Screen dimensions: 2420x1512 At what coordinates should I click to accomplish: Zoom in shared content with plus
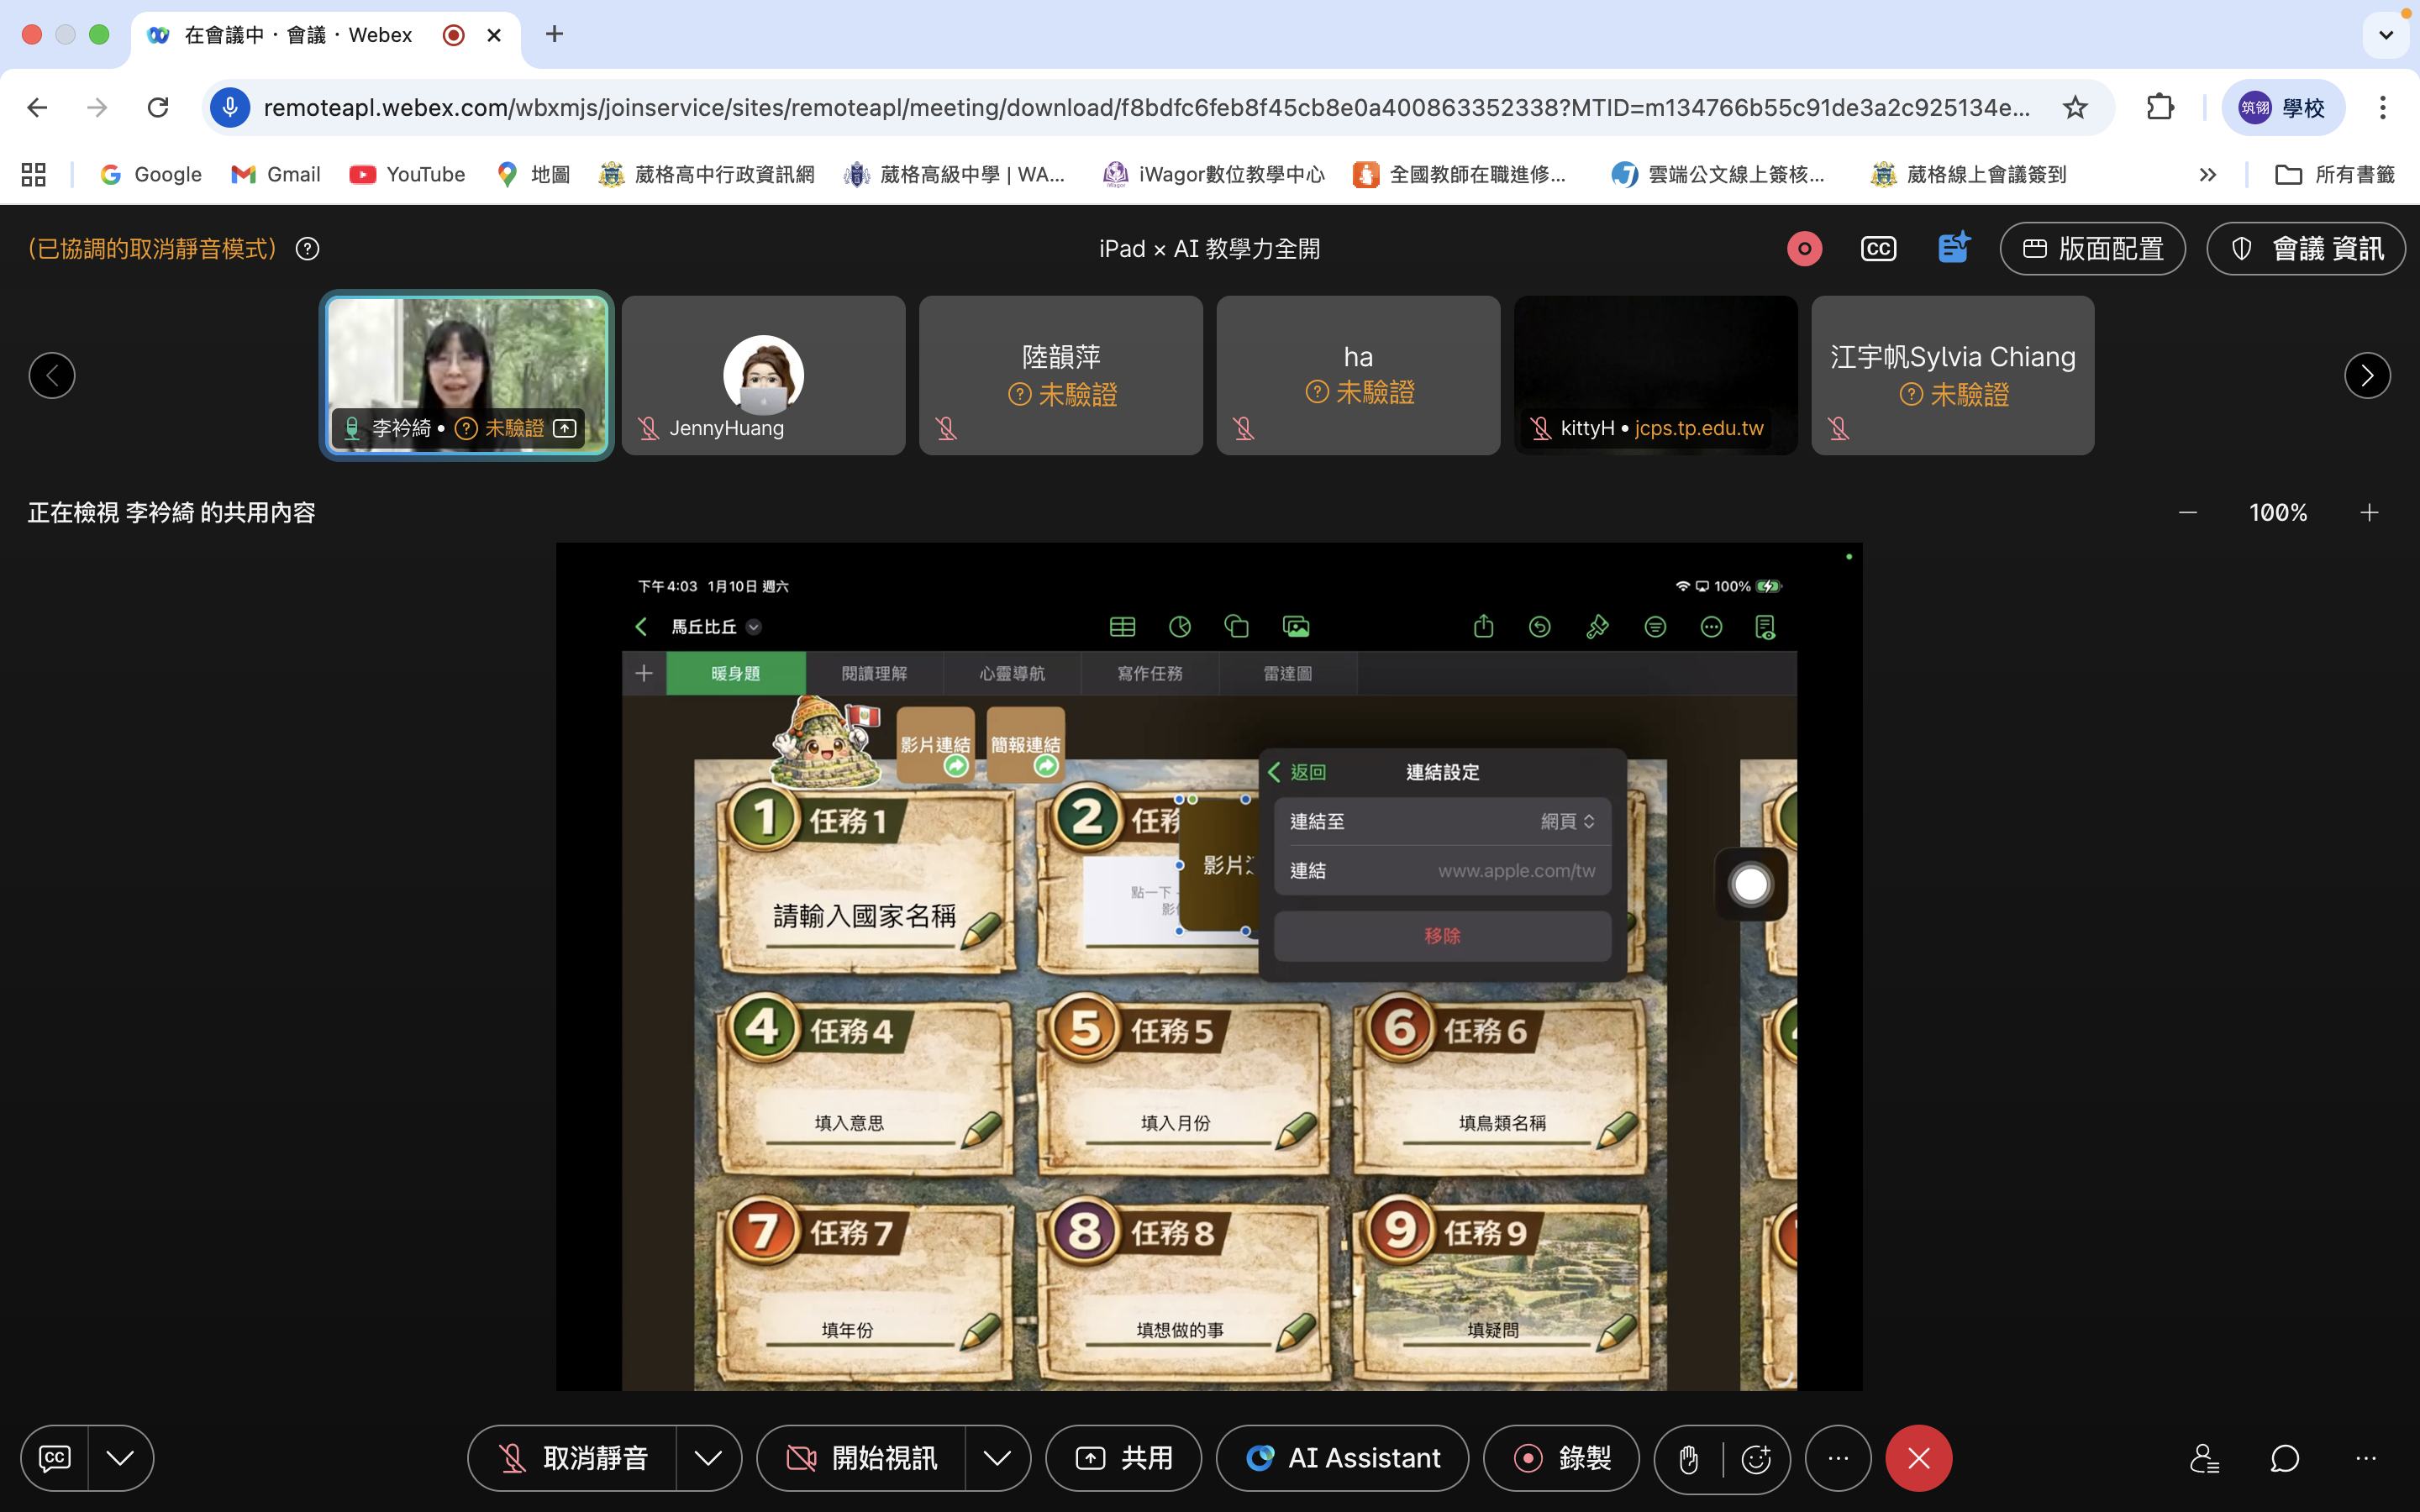2369,513
